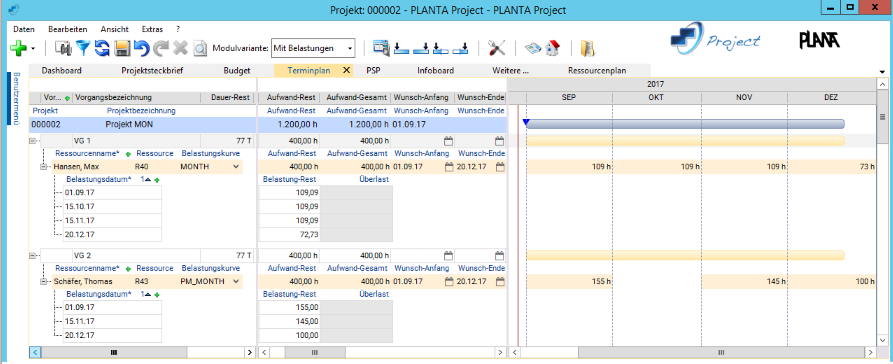Click the blue refresh arrows icon
Image resolution: width=893 pixels, height=364 pixels.
pyautogui.click(x=103, y=49)
